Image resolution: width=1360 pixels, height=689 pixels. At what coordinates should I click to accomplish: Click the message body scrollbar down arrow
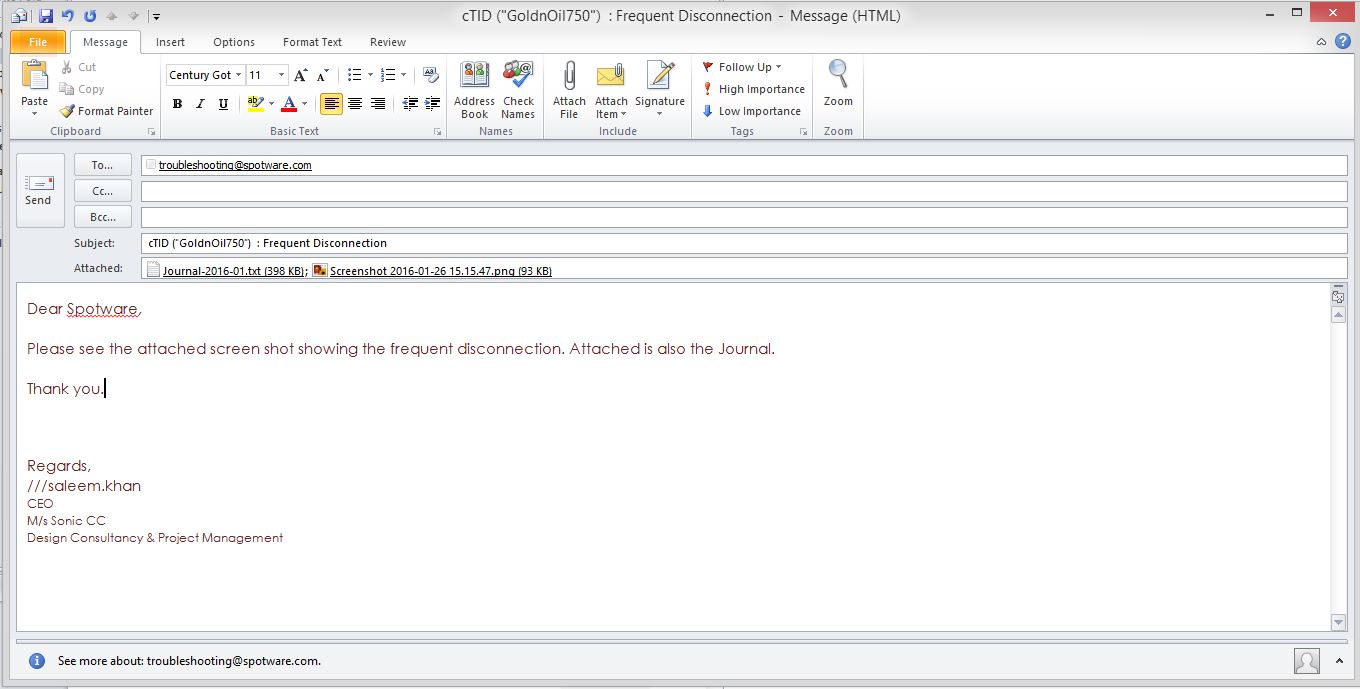pyautogui.click(x=1339, y=622)
